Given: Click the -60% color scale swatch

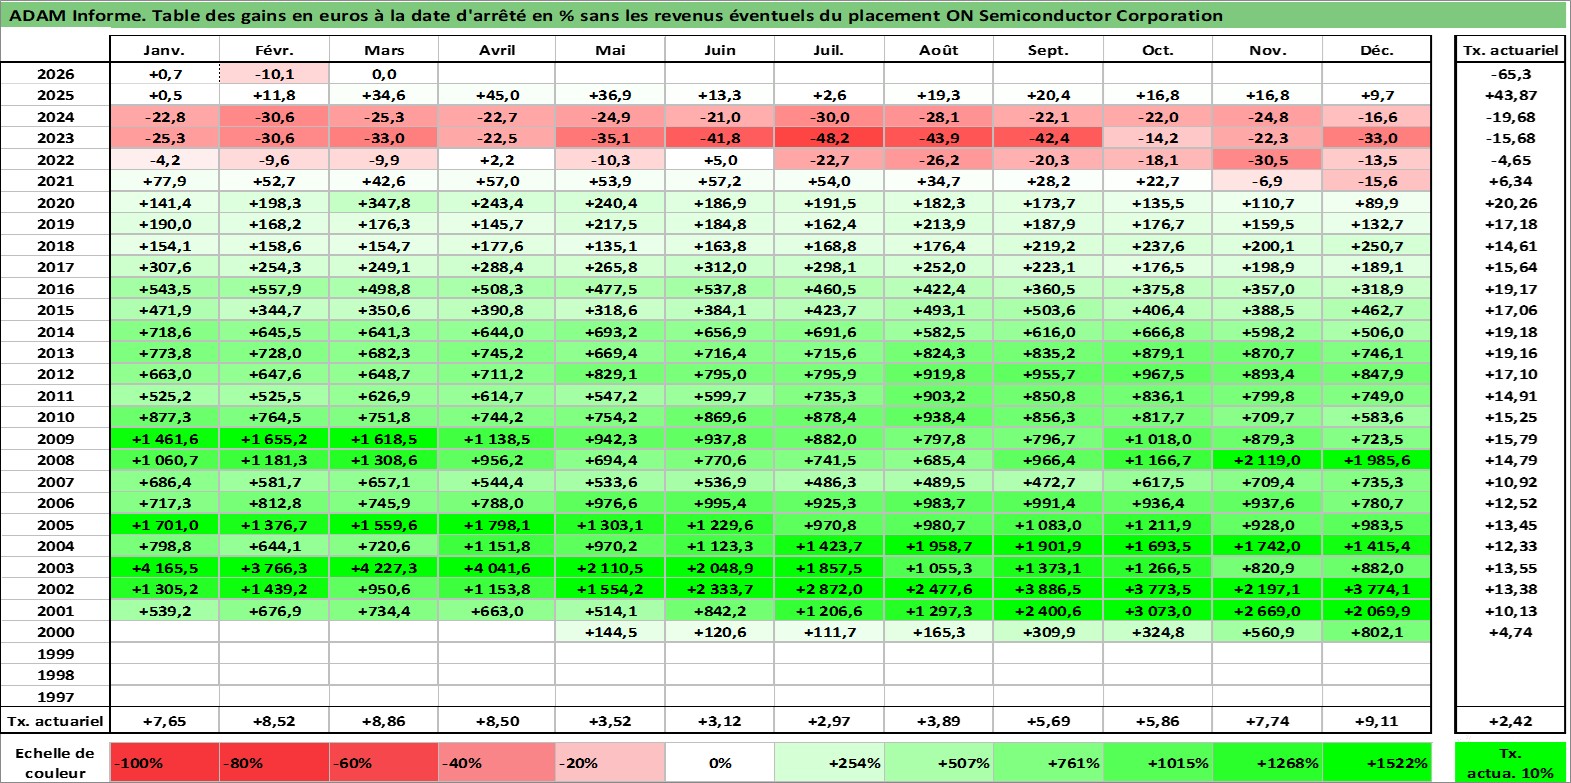Looking at the screenshot, I should coord(384,762).
